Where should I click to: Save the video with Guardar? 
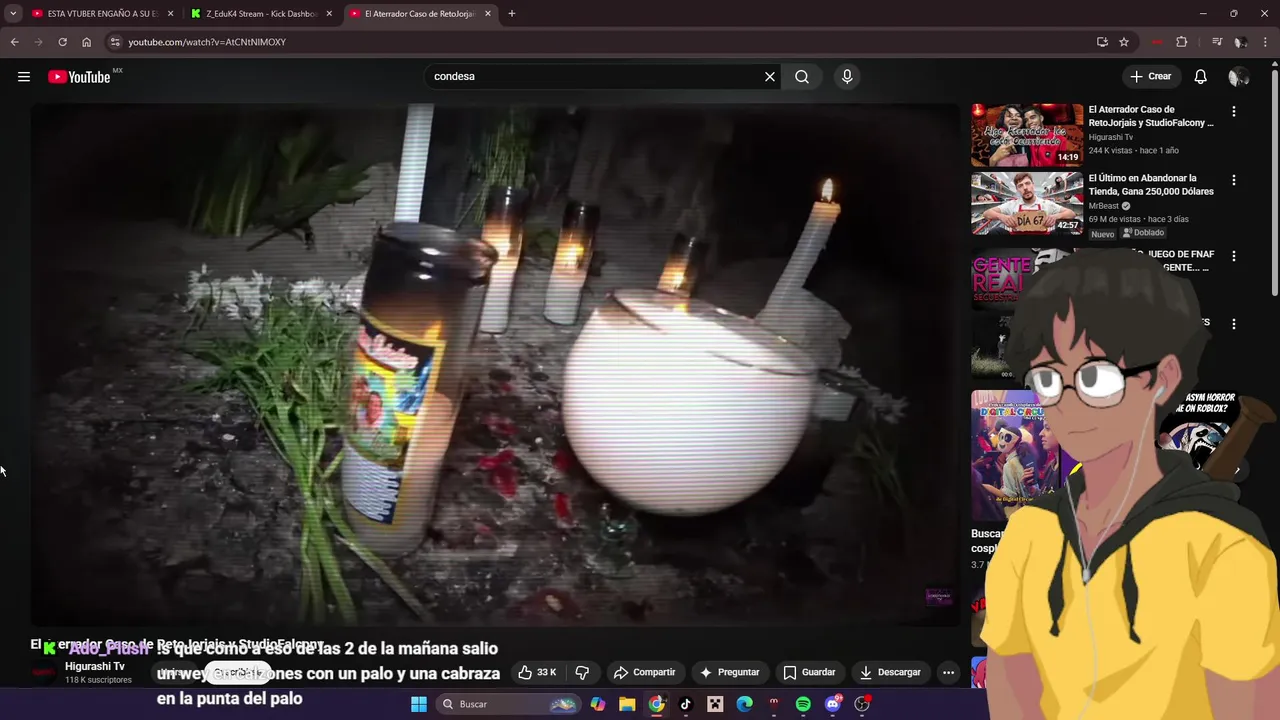(x=809, y=672)
